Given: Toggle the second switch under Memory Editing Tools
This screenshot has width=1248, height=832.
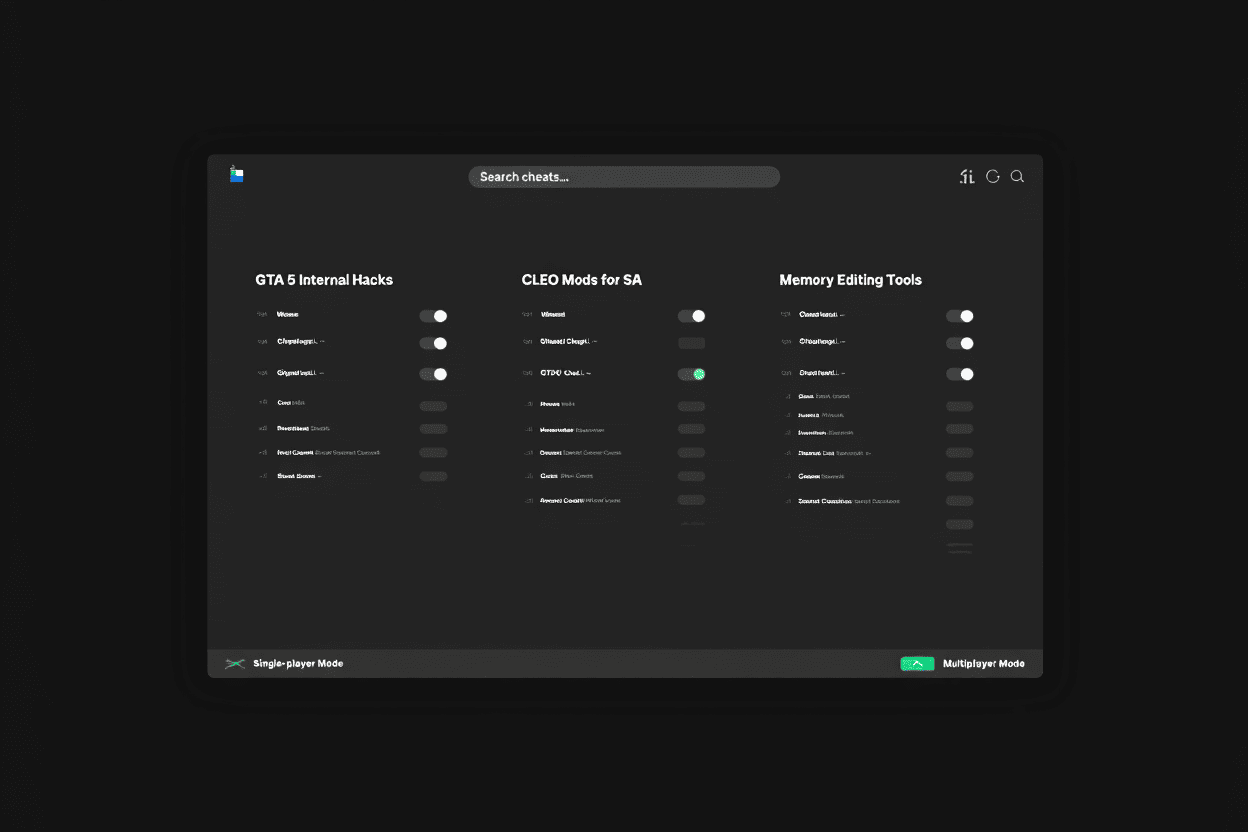Looking at the screenshot, I should pyautogui.click(x=960, y=343).
